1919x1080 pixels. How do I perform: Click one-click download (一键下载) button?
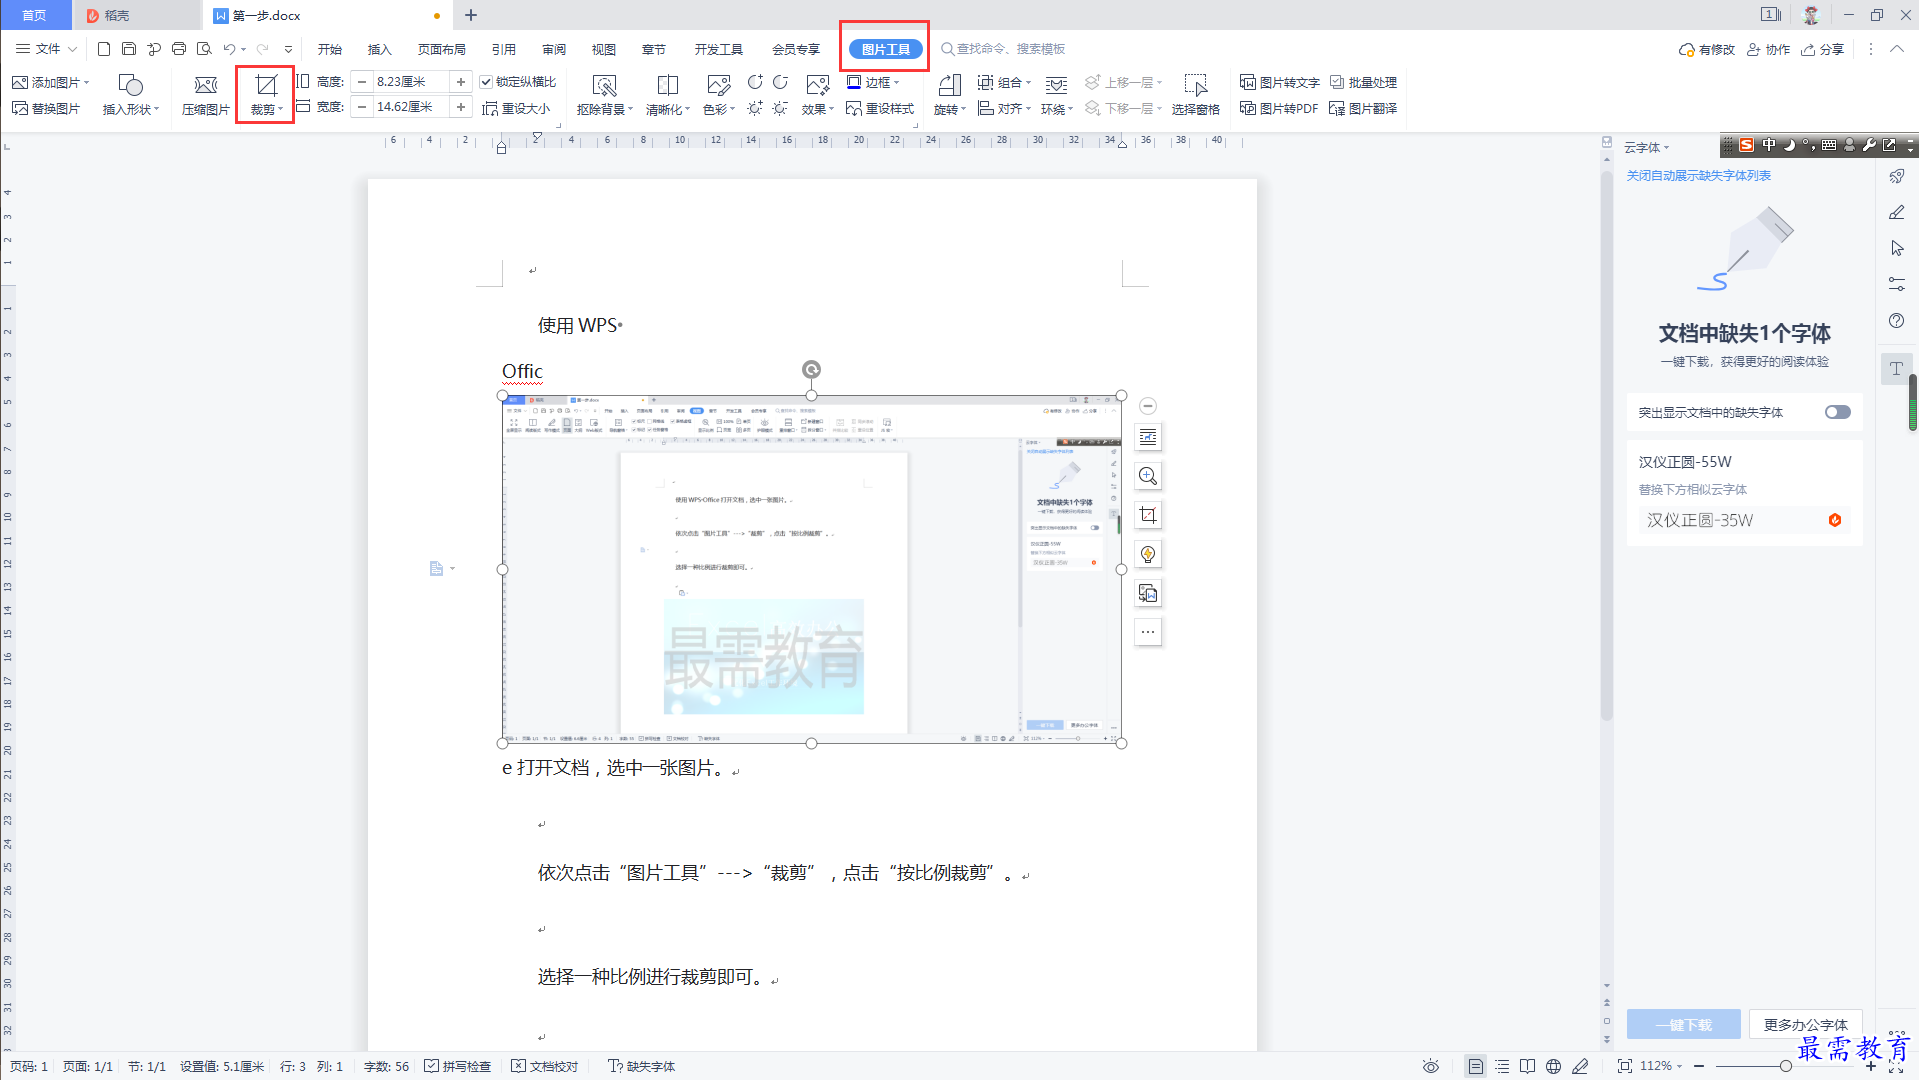(1683, 1025)
